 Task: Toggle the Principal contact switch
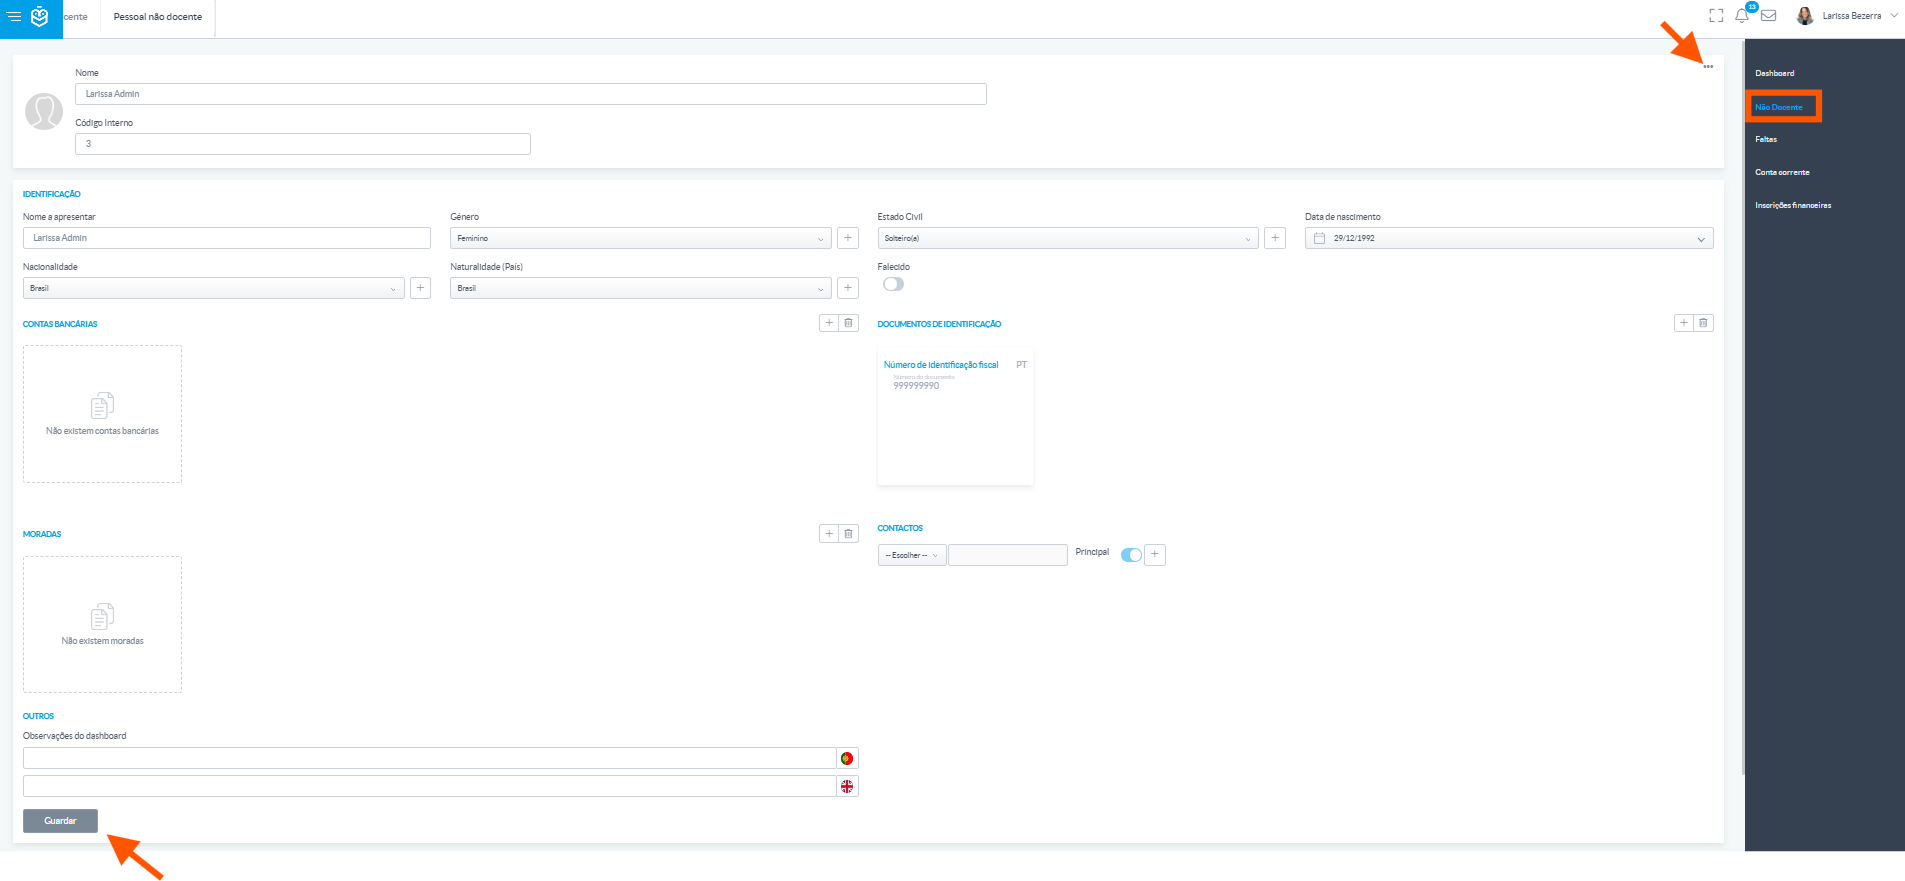pos(1131,555)
